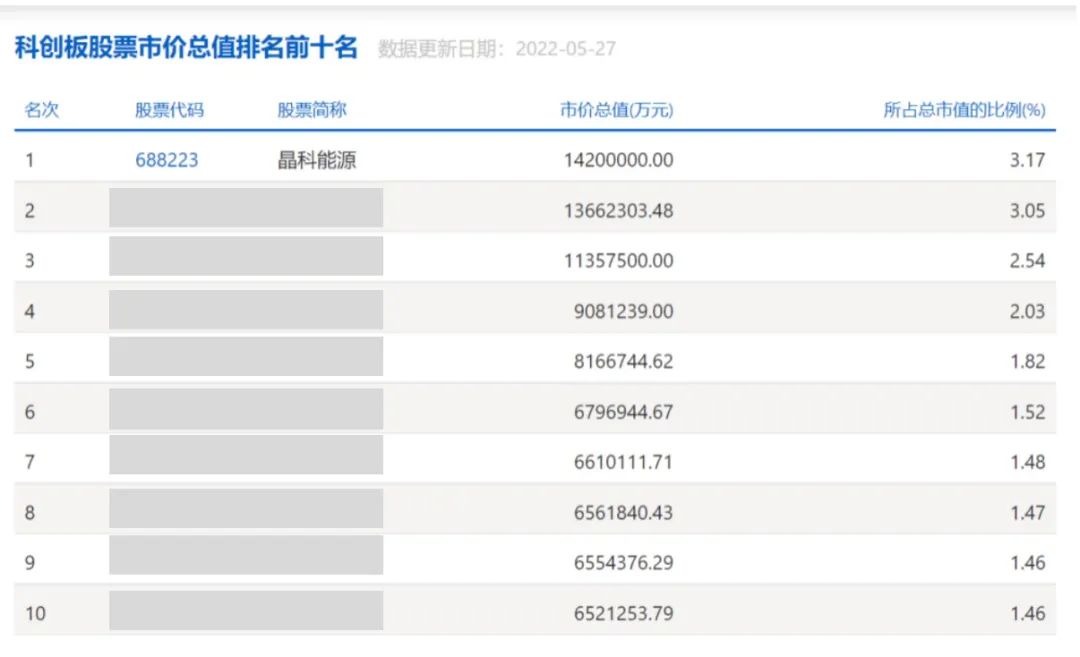Click the 科创板股票市价总值排名前十名 title
The width and height of the screenshot is (1080, 657).
[186, 48]
